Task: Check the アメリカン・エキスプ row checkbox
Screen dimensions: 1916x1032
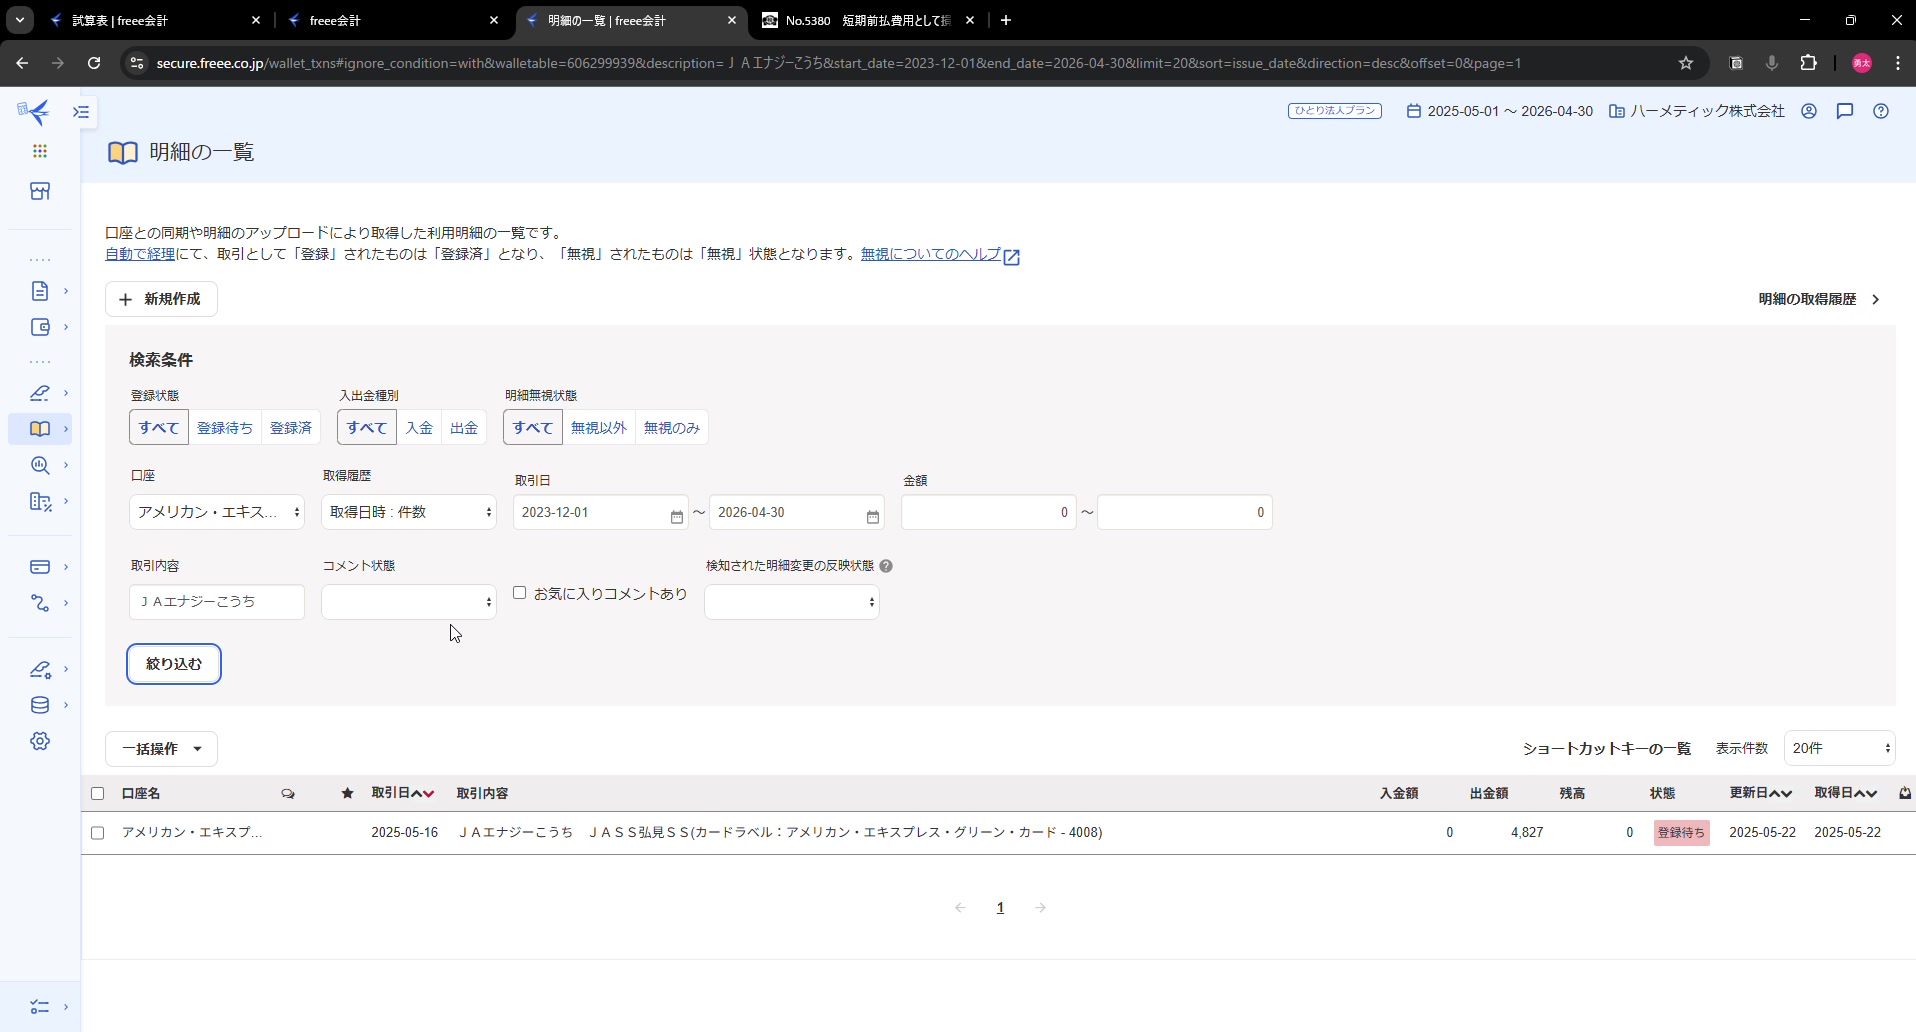Action: click(x=98, y=833)
